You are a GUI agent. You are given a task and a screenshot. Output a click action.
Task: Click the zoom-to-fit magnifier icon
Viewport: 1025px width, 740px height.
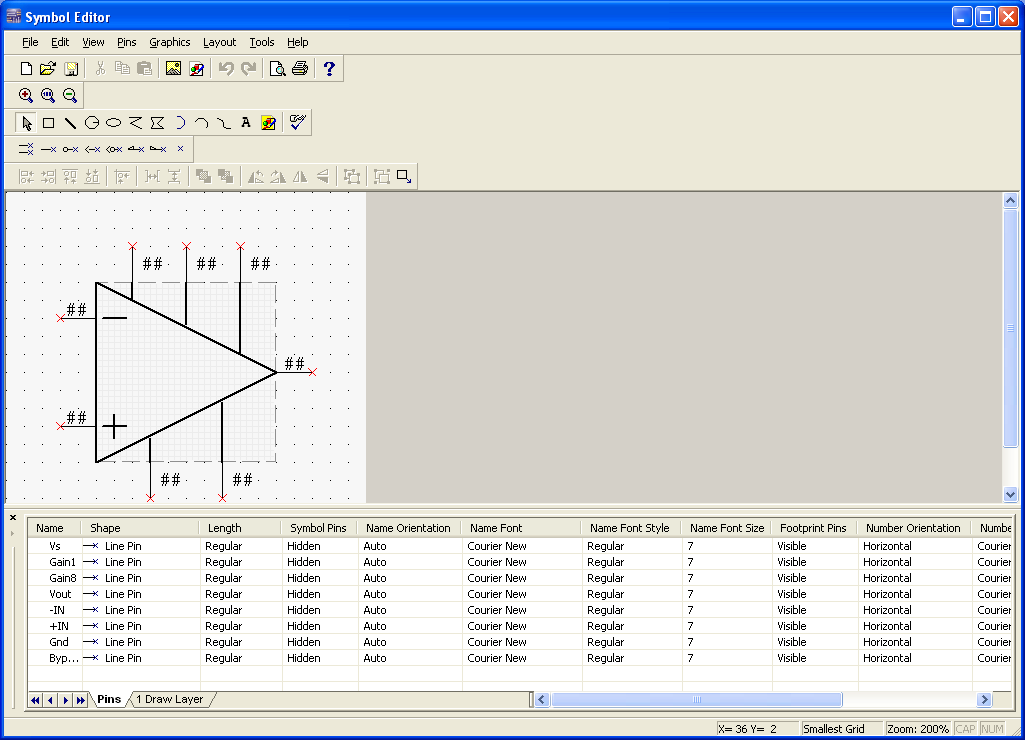[x=48, y=95]
